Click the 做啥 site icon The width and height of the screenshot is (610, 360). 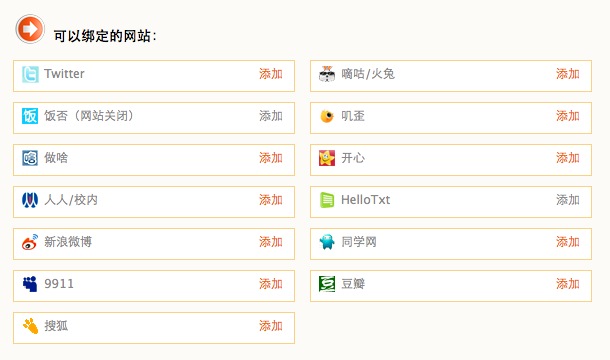(30, 158)
